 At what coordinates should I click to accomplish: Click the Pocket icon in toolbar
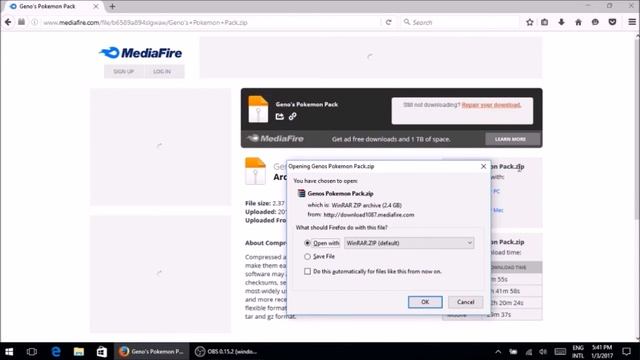point(612,22)
